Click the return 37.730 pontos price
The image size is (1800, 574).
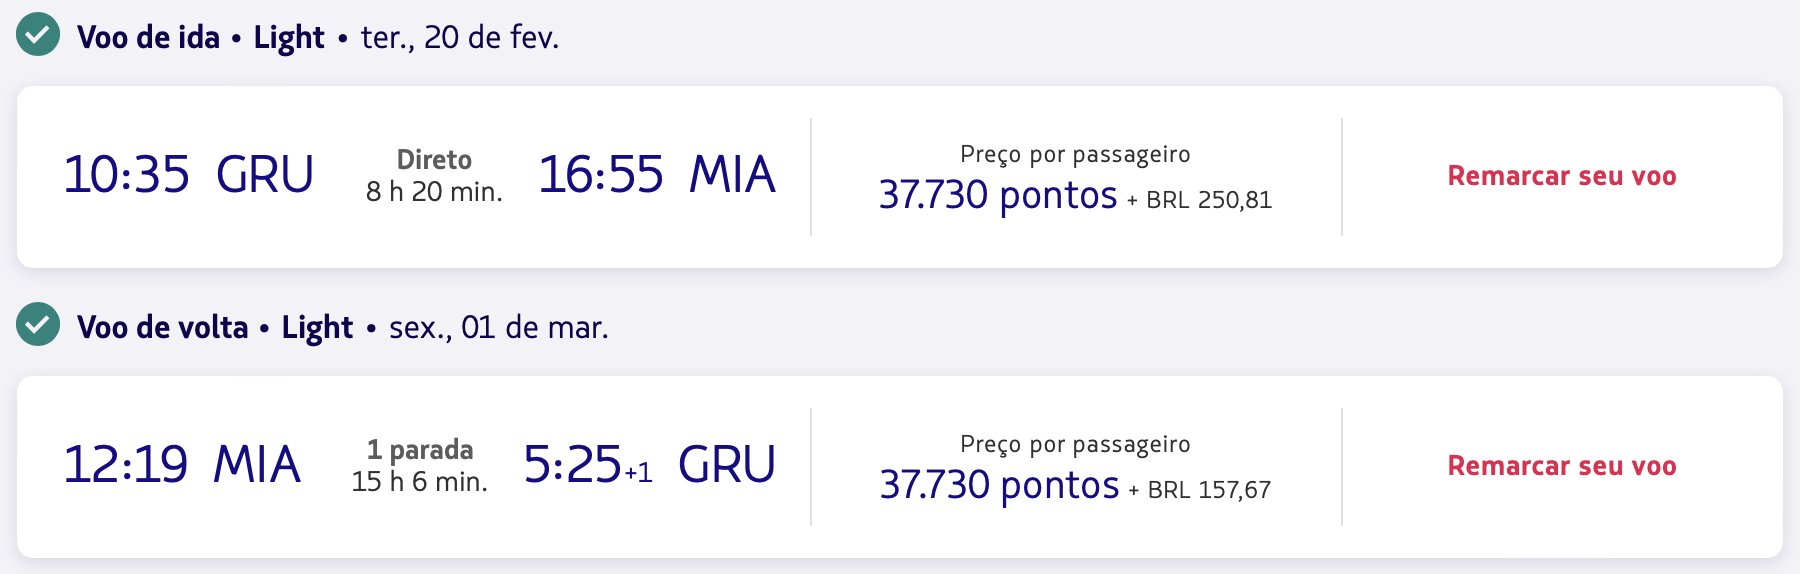click(999, 485)
